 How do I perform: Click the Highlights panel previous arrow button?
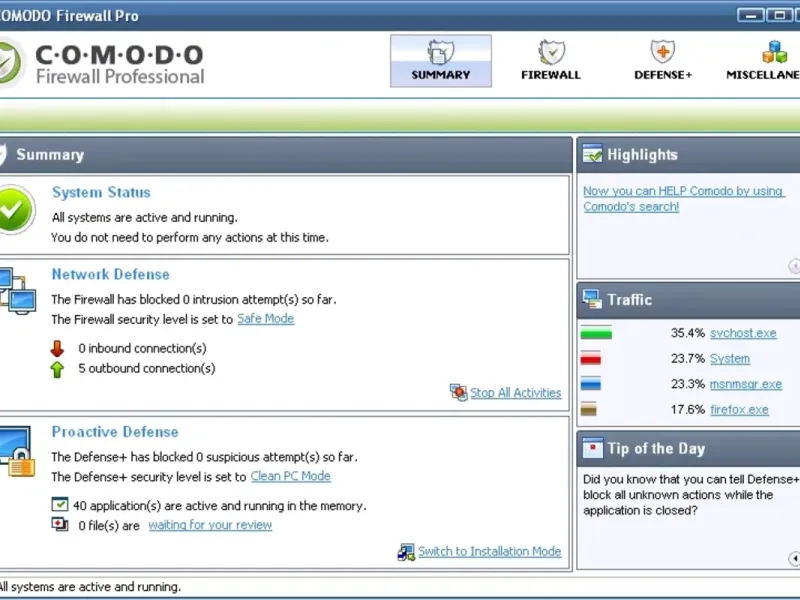click(794, 266)
